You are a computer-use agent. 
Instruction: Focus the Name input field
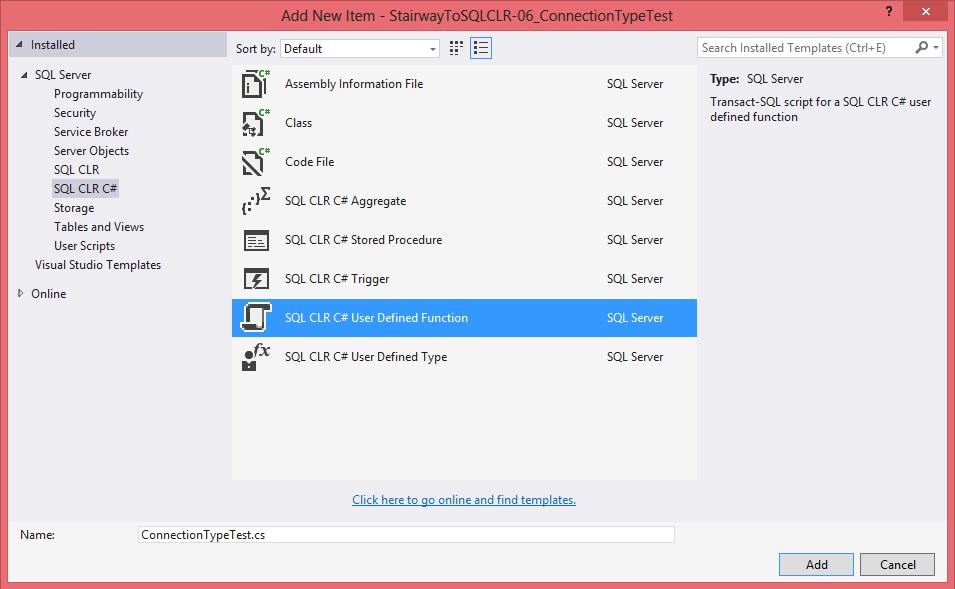[406, 535]
